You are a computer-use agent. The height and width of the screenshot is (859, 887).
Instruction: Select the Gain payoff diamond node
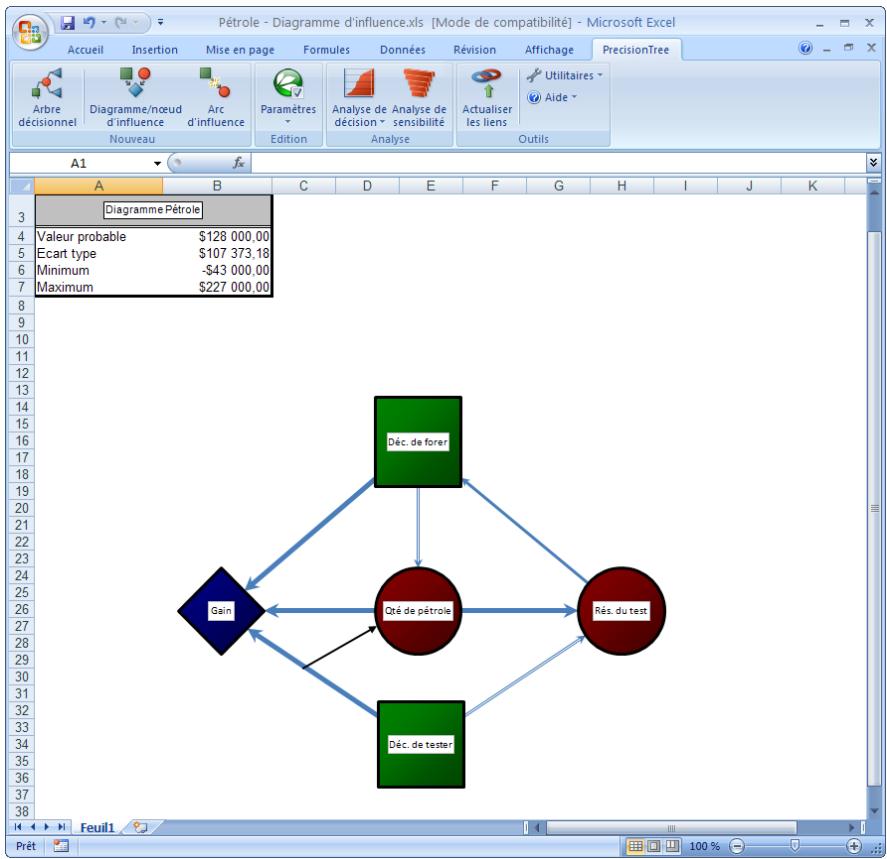point(222,611)
